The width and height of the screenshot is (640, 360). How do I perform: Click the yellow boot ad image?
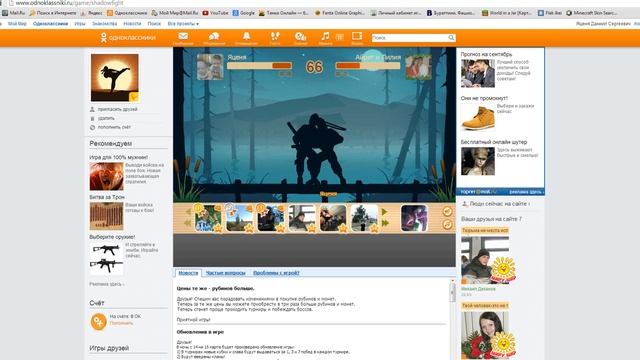click(478, 117)
